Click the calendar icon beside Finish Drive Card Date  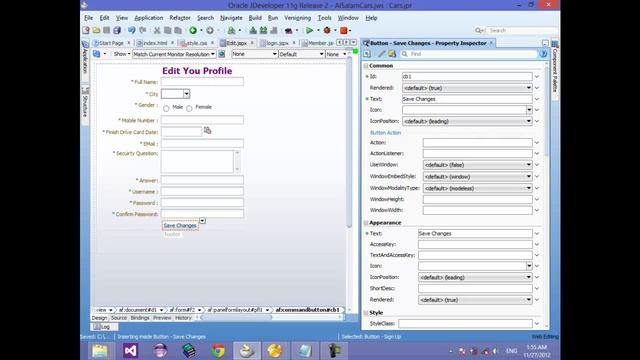click(207, 131)
